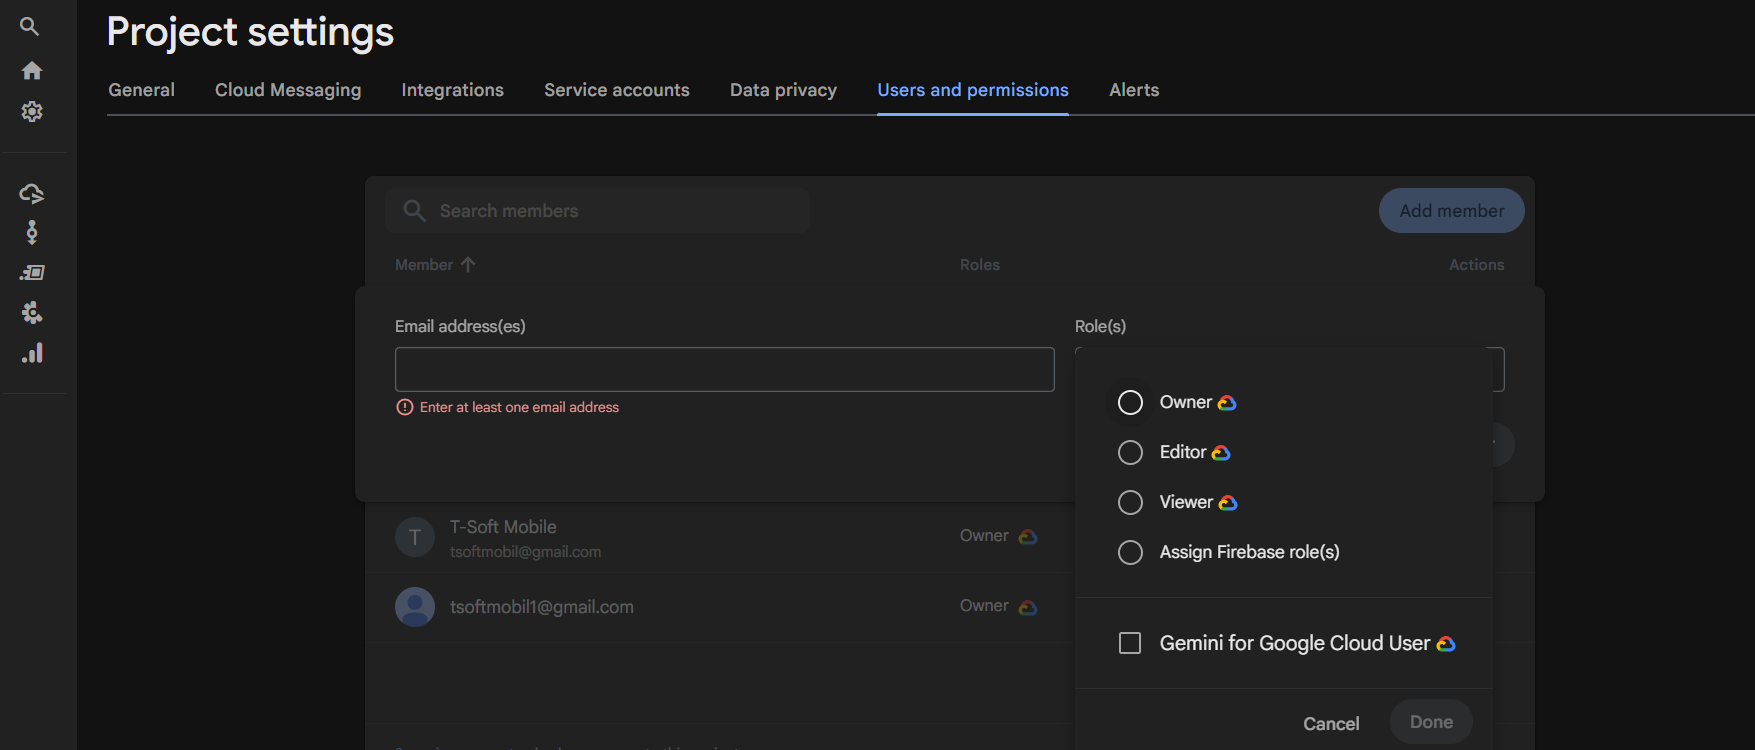This screenshot has width=1755, height=750.
Task: Select the Owner role radio button
Action: [x=1130, y=402]
